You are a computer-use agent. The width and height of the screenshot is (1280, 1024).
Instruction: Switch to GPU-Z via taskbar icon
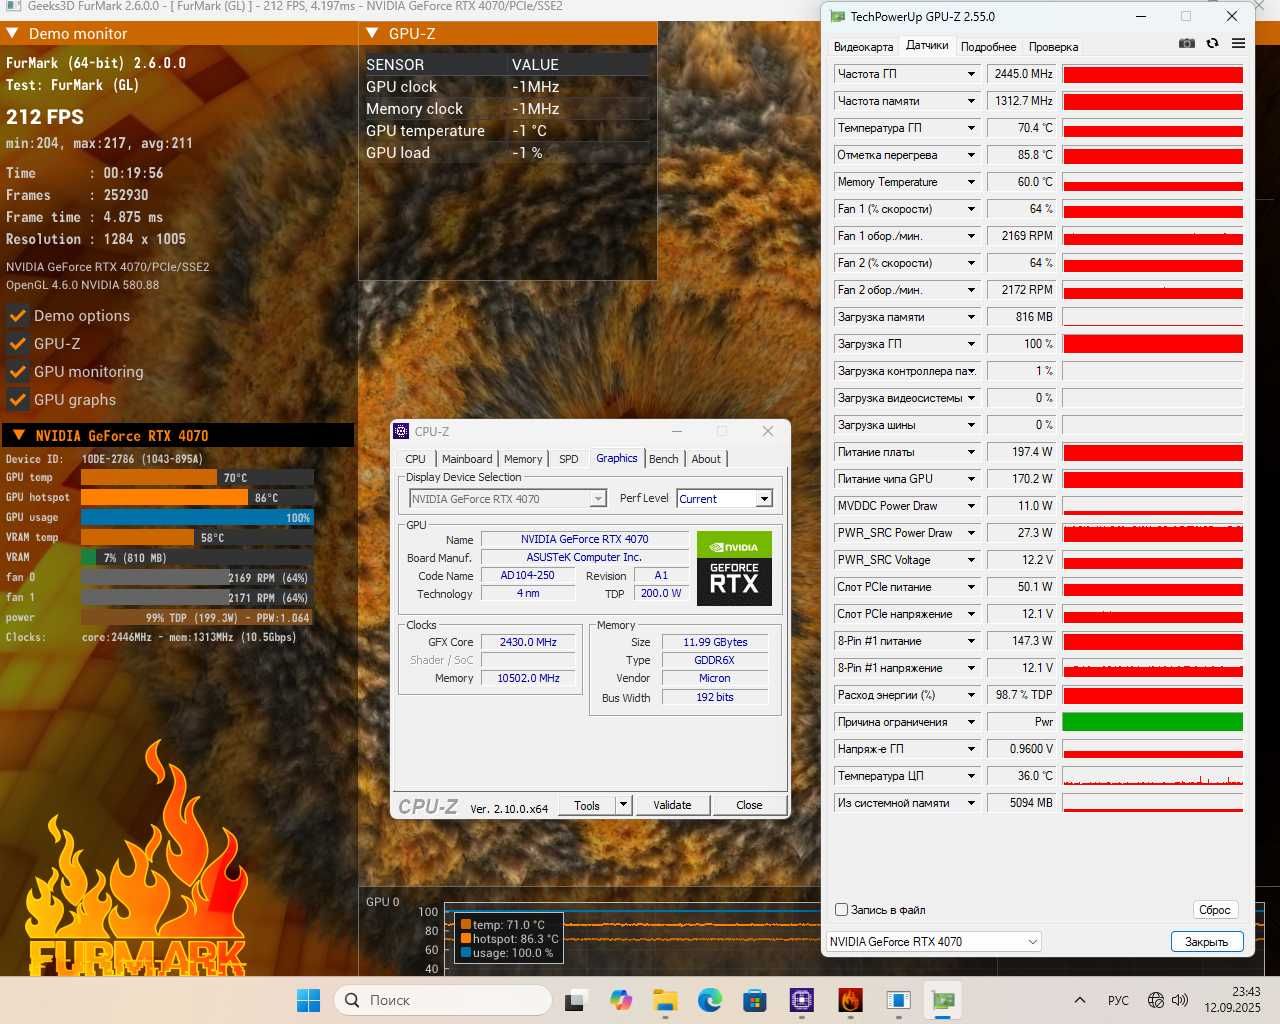click(x=943, y=1000)
